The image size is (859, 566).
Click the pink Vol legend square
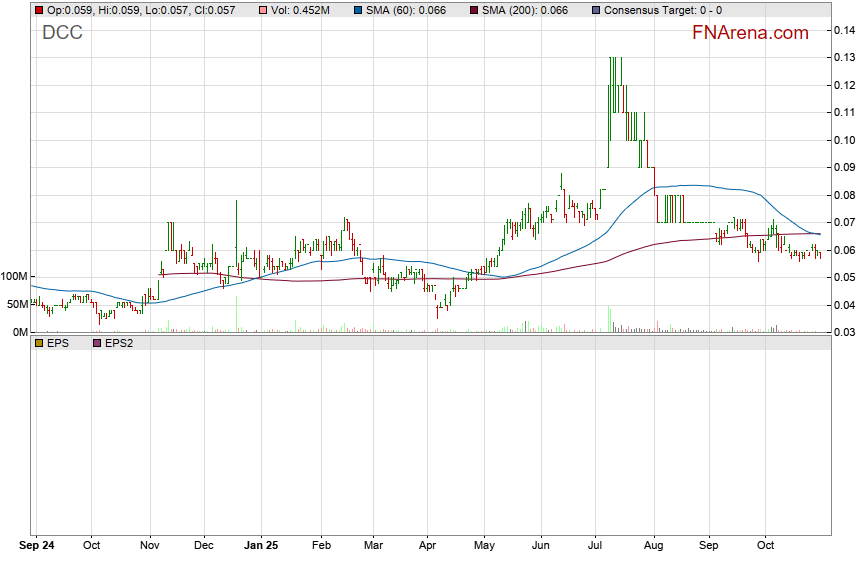pos(262,10)
